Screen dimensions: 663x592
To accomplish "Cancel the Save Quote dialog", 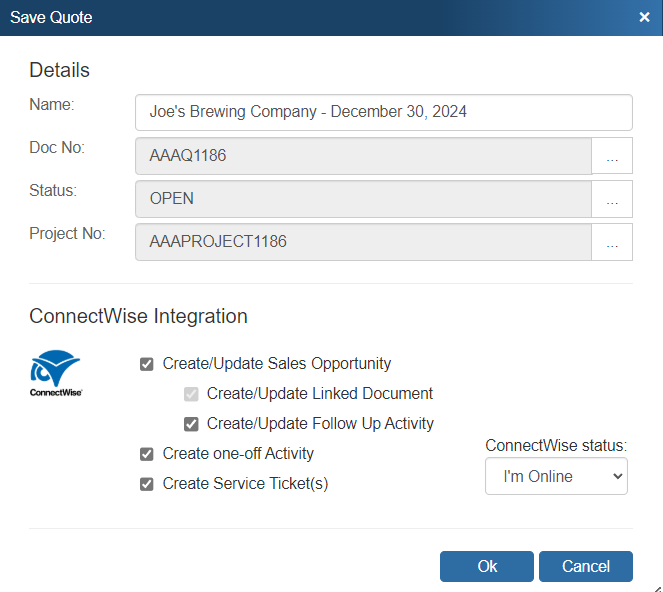I will [x=585, y=567].
